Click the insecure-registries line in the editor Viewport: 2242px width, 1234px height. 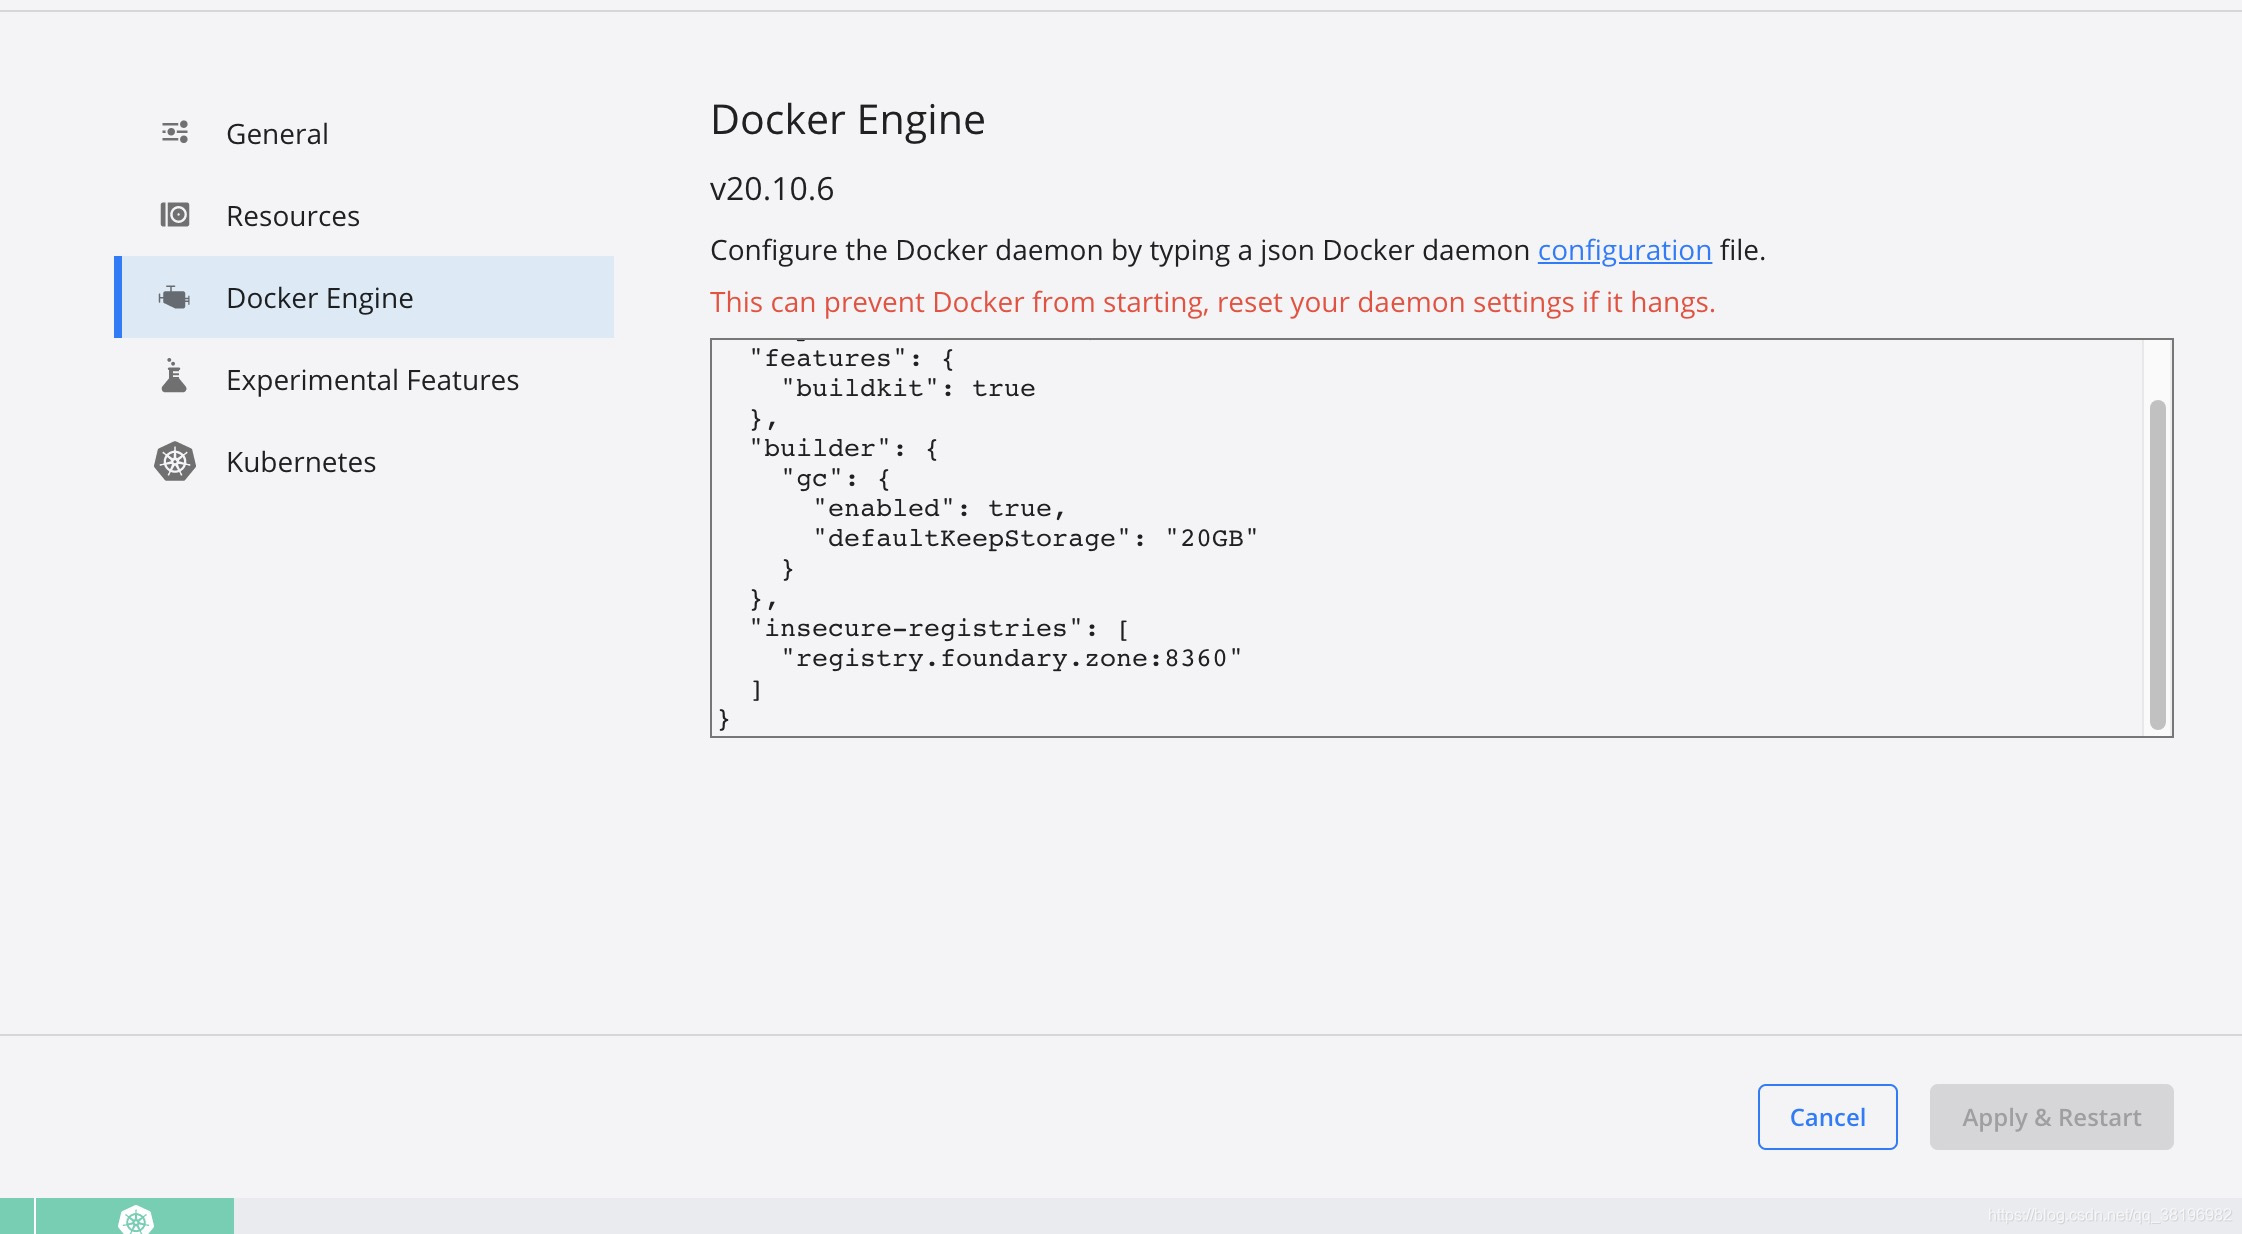938,627
